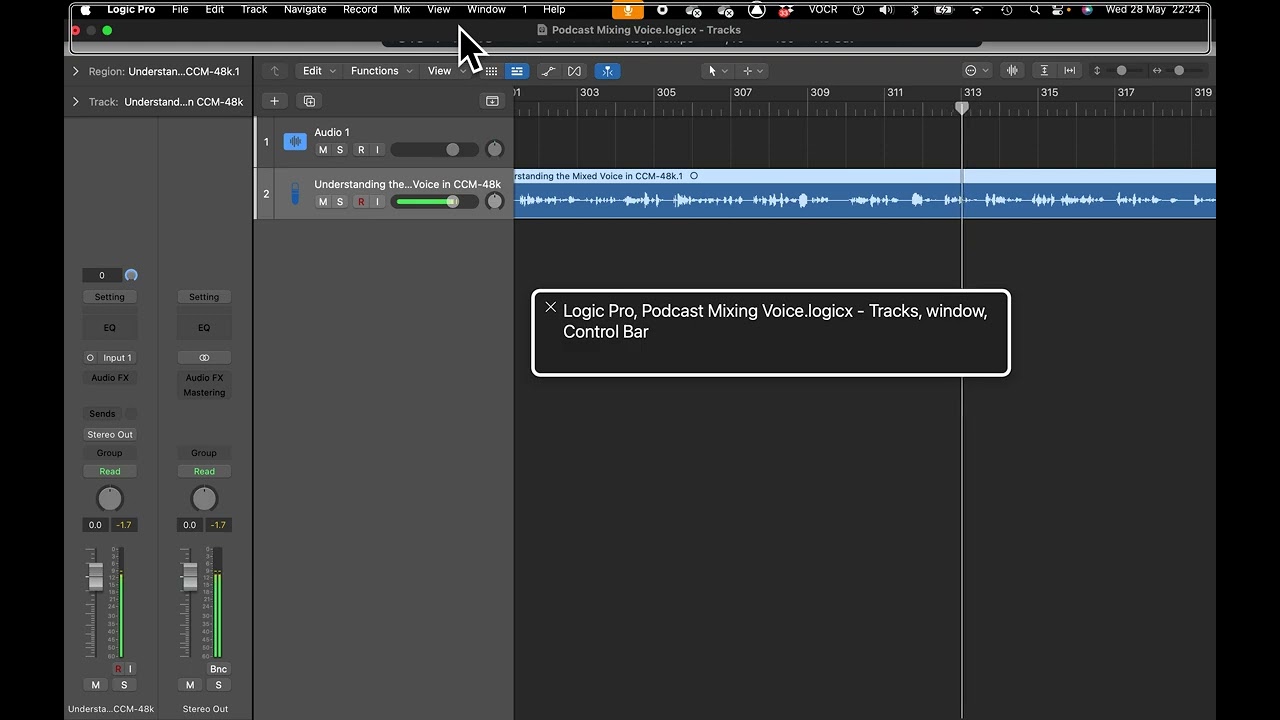This screenshot has width=1280, height=720.
Task: Expand the Region inspector disclosure triangle
Action: coord(75,72)
